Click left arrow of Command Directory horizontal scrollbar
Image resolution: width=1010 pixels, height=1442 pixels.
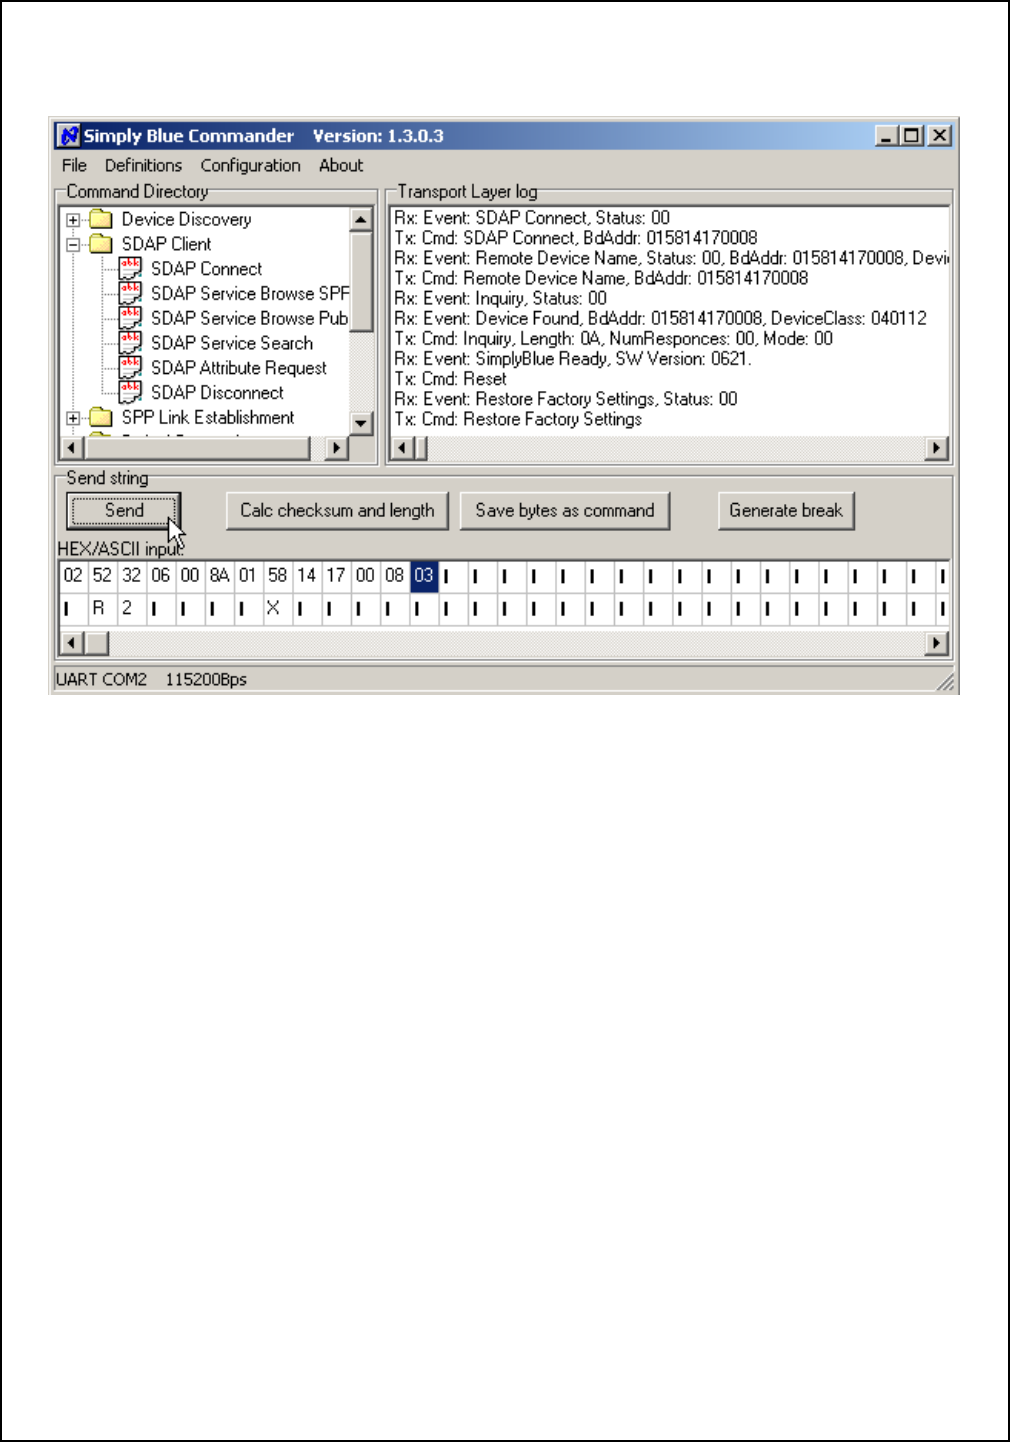point(71,447)
